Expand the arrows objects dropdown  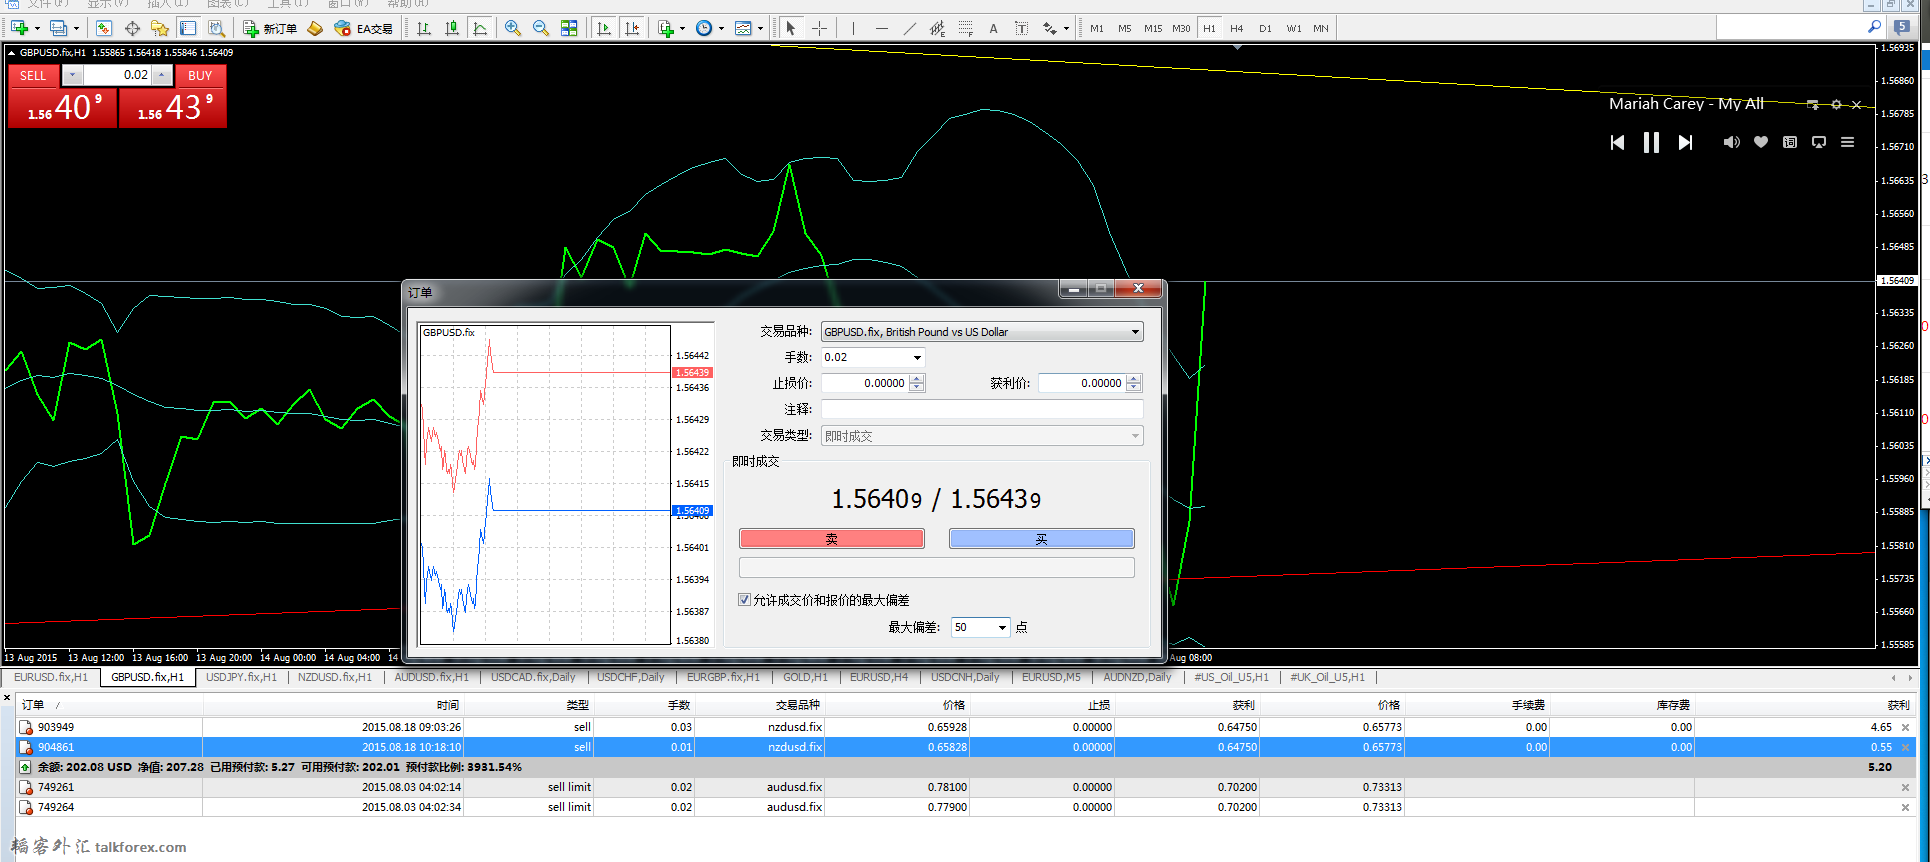1066,28
